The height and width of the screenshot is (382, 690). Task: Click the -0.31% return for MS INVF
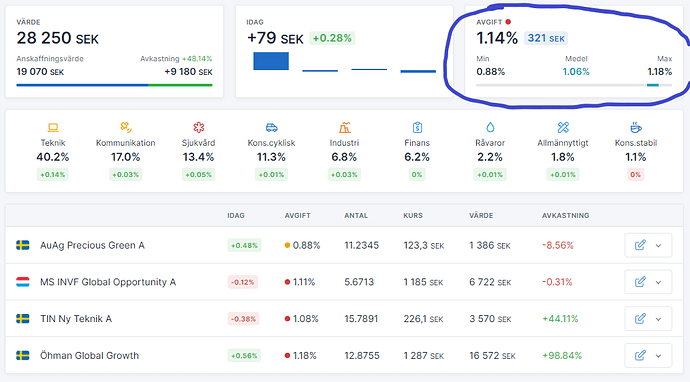click(557, 282)
